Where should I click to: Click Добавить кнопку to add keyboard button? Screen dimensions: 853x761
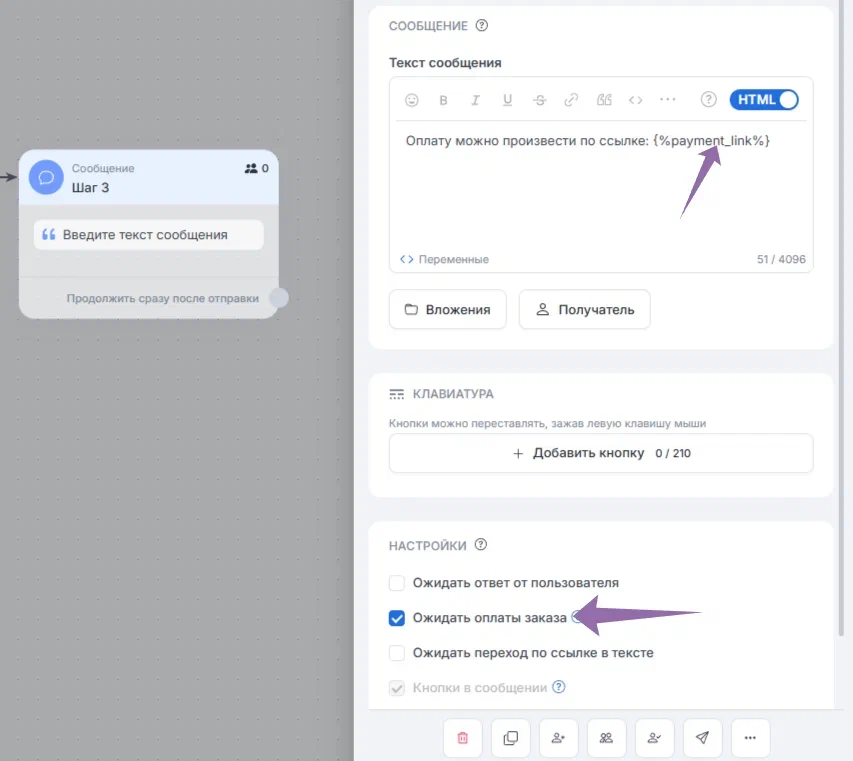(x=601, y=453)
